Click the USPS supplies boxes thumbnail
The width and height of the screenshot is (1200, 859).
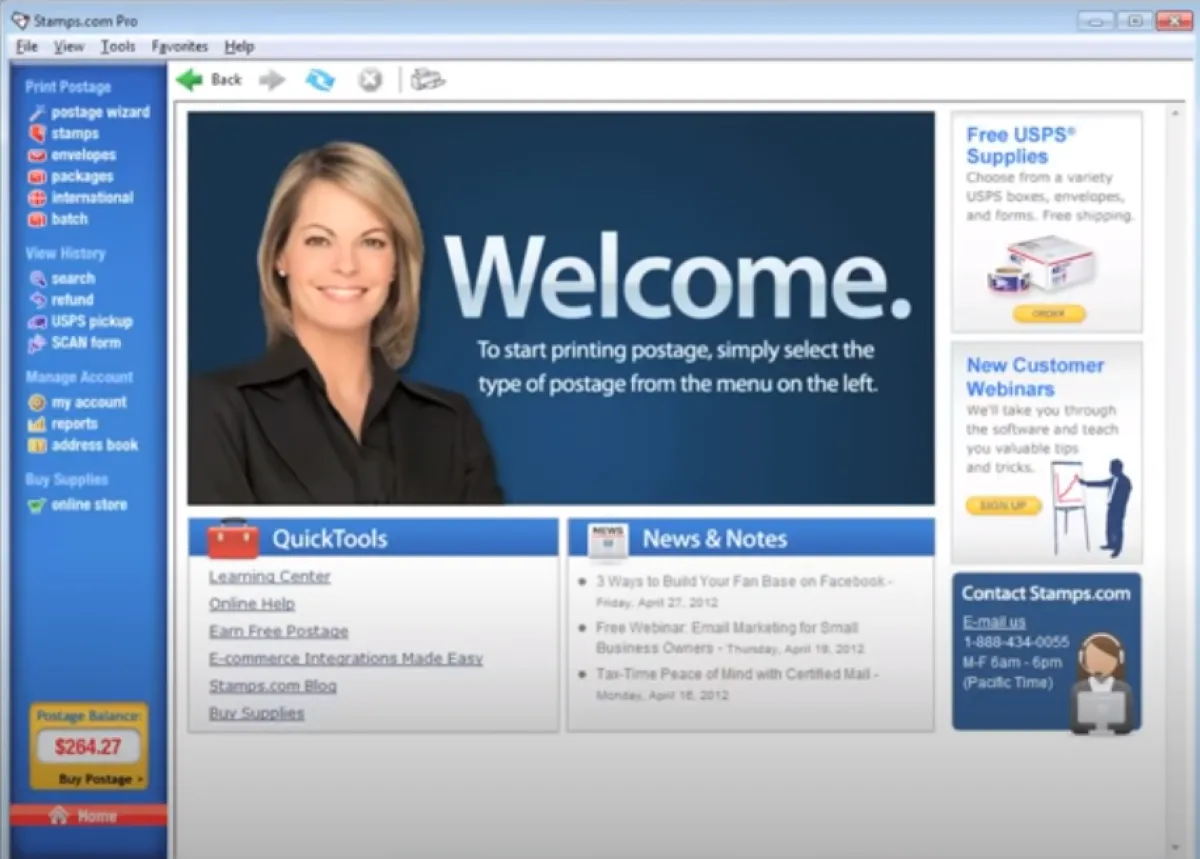1042,265
